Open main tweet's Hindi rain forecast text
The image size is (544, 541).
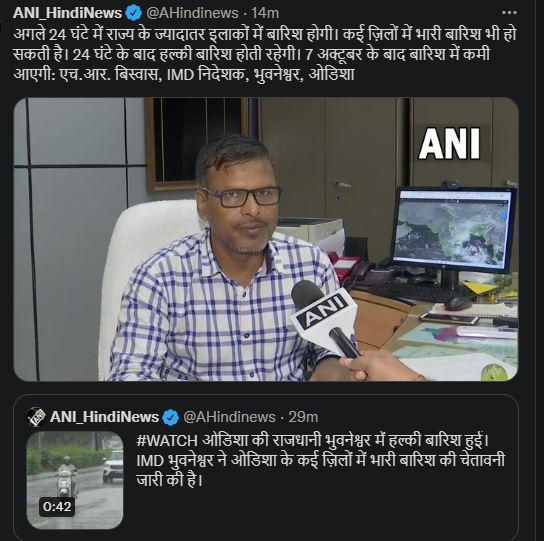point(265,54)
